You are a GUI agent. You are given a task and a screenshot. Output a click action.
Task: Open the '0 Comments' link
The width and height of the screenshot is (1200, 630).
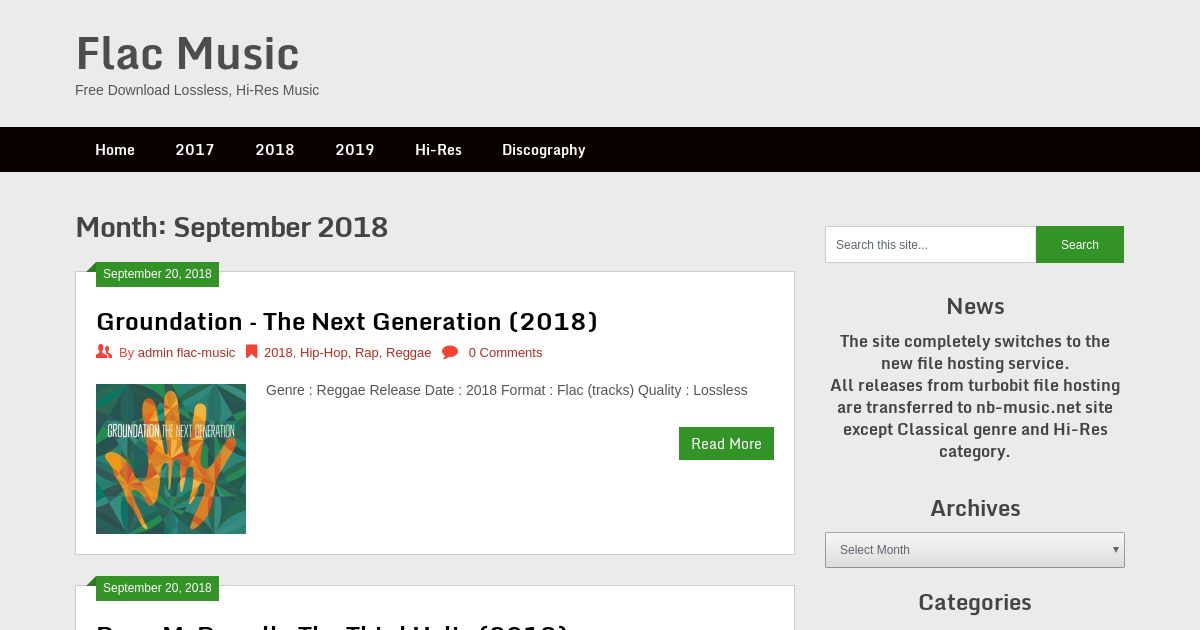point(505,353)
